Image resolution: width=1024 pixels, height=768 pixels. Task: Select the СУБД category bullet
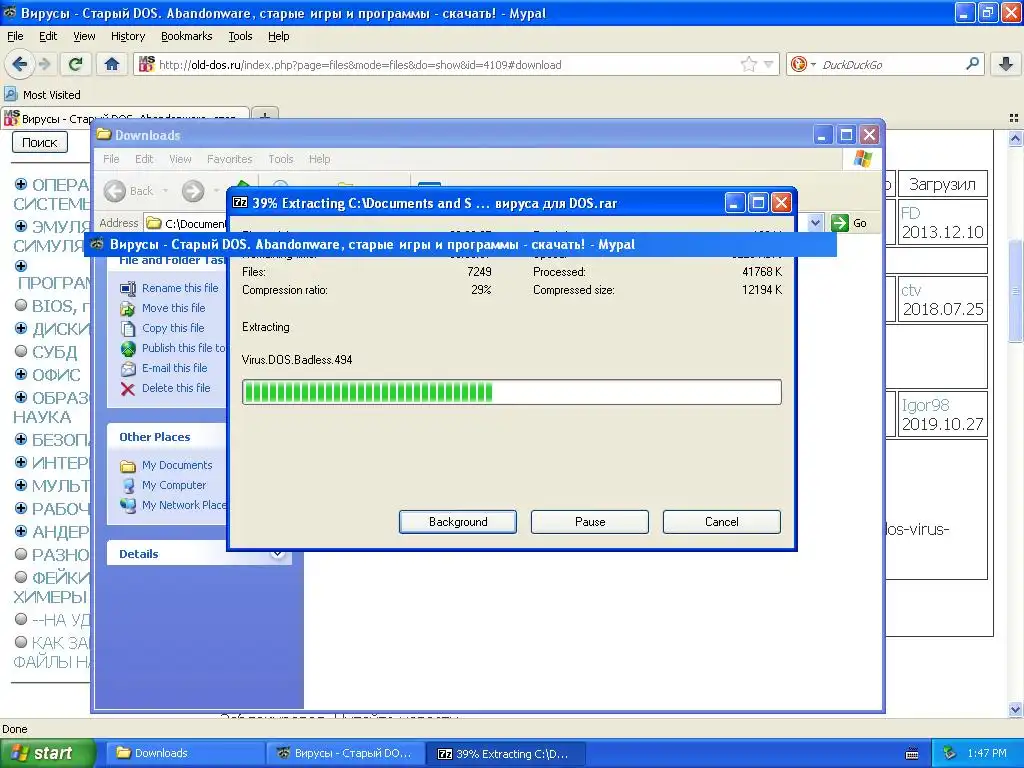21,351
